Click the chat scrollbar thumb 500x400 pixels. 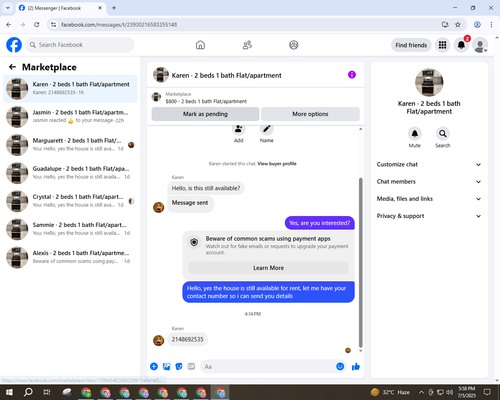[x=360, y=263]
